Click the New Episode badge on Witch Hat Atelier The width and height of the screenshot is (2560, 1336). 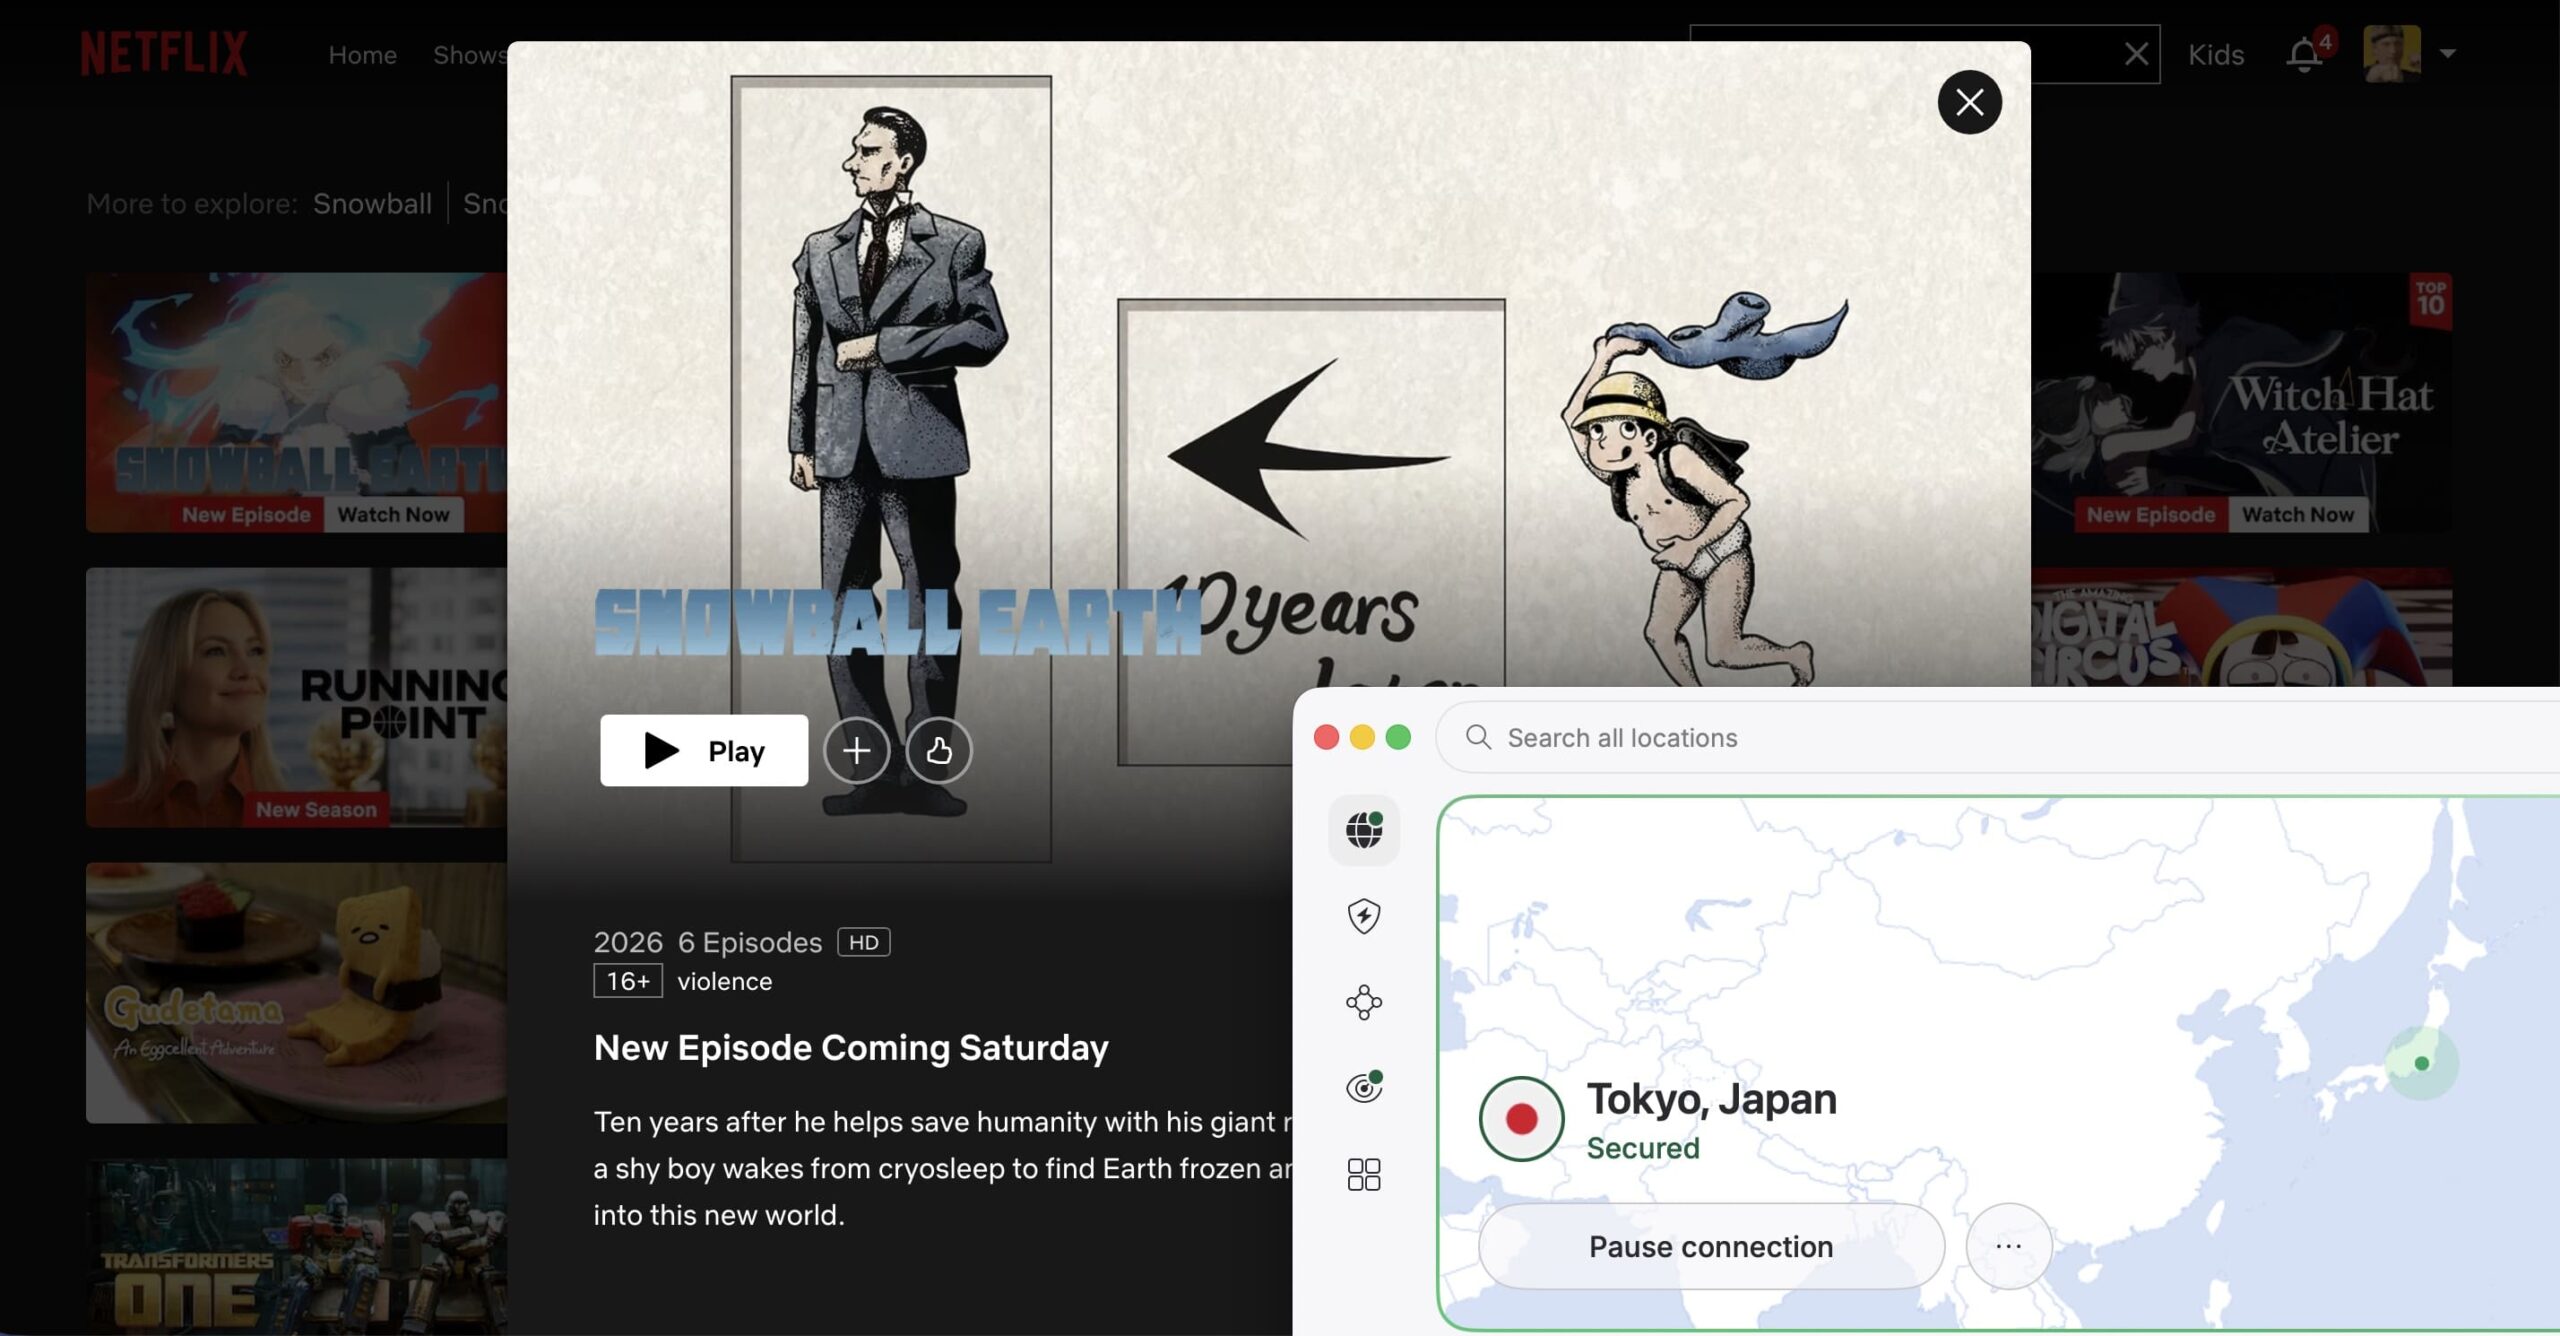point(2151,515)
